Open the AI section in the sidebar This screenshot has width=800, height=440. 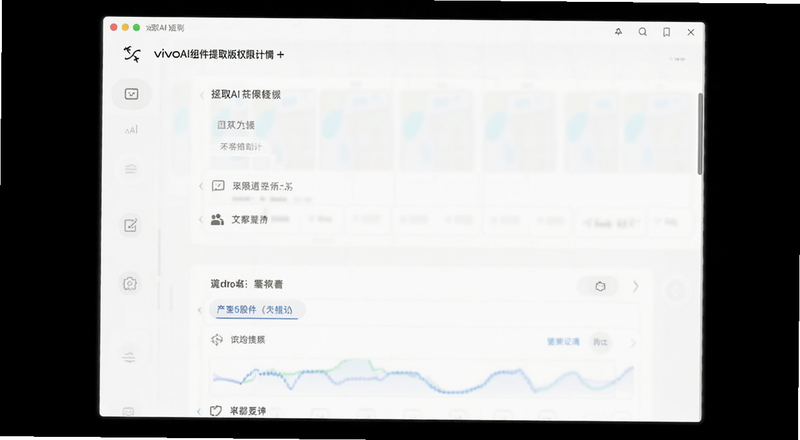[131, 130]
